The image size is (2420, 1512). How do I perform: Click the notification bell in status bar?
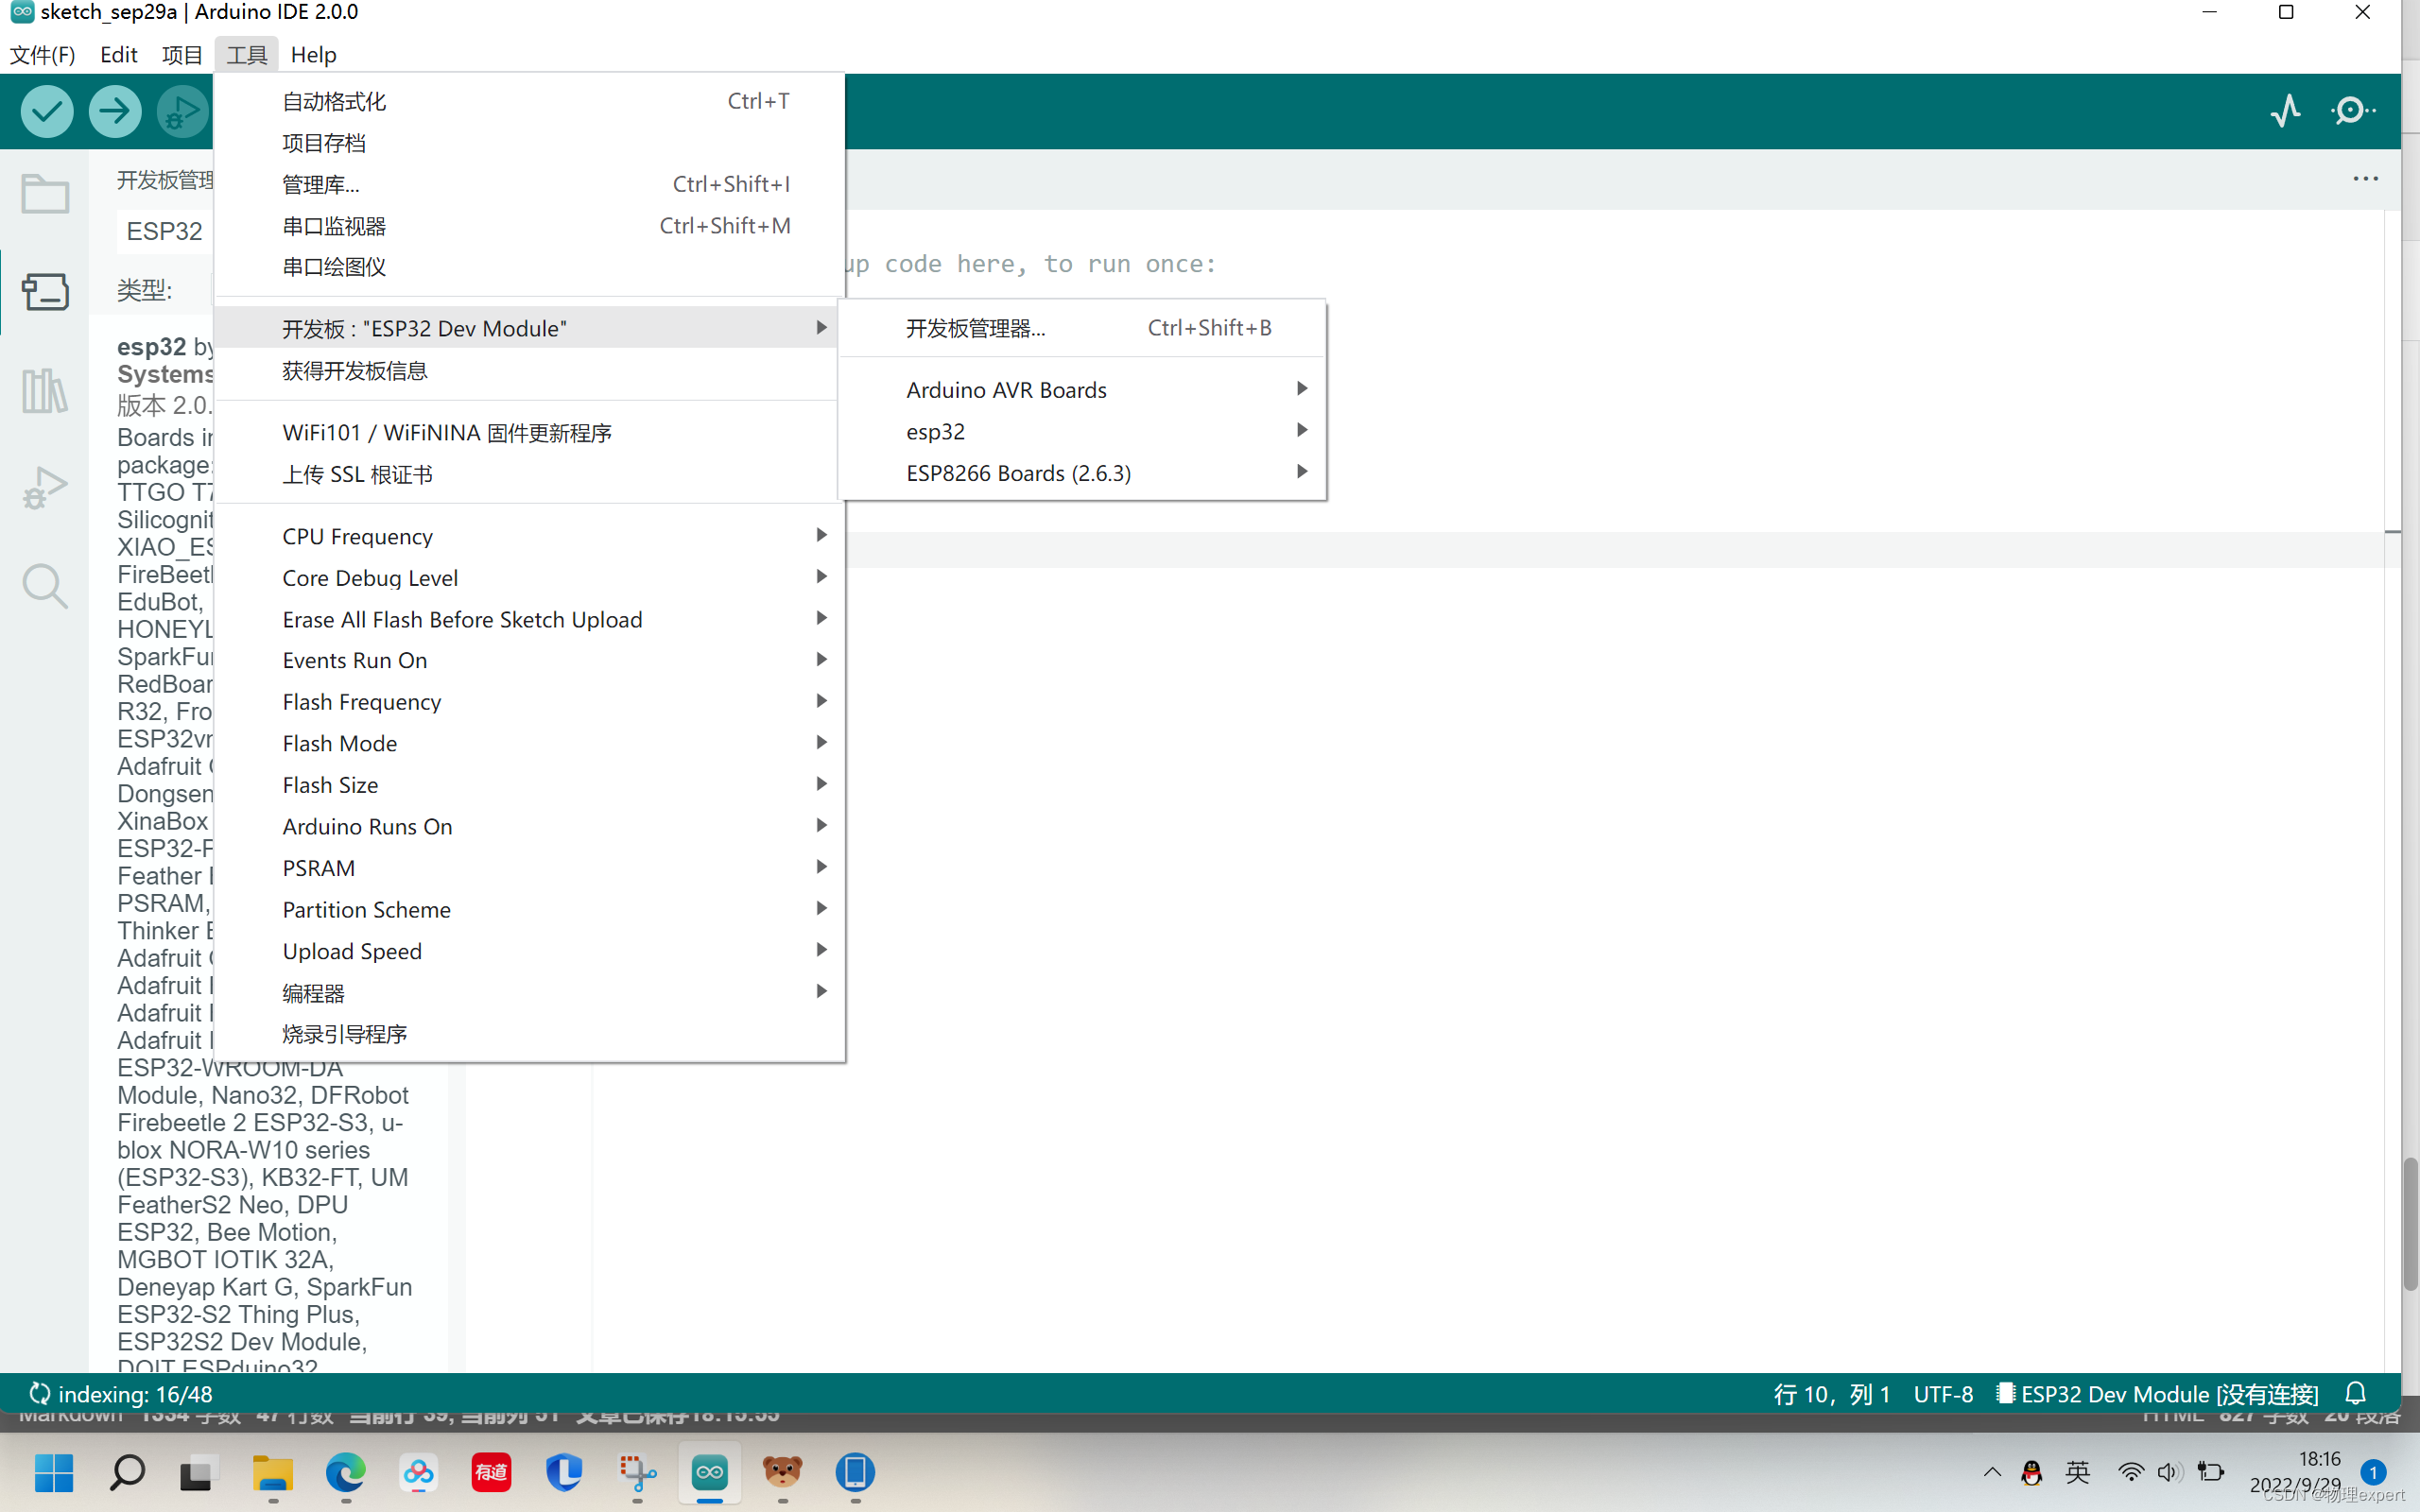(x=2356, y=1393)
